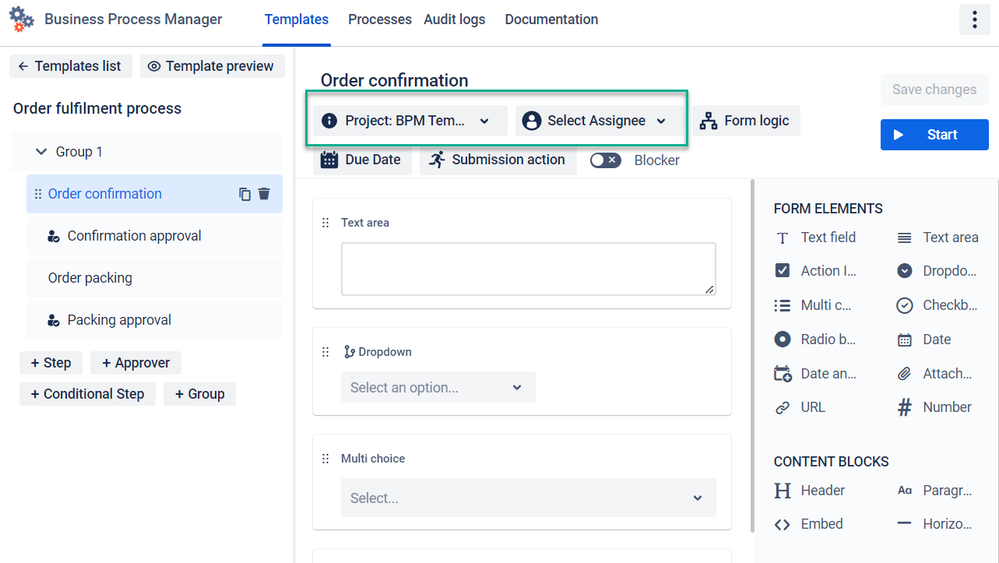Add a Multi choice form element
The height and width of the screenshot is (563, 999).
pos(814,305)
